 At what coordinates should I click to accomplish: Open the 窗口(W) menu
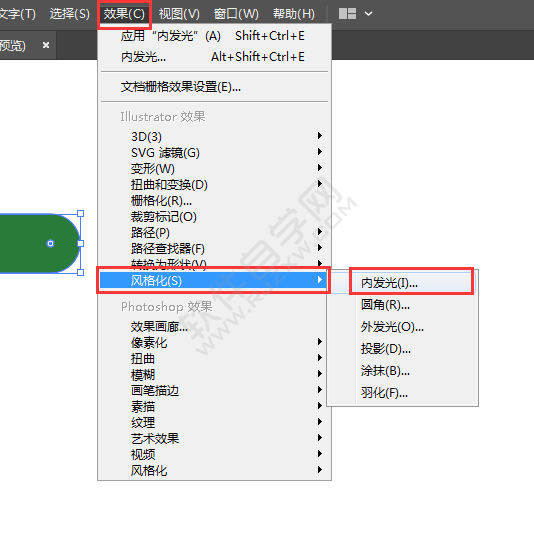tap(236, 14)
